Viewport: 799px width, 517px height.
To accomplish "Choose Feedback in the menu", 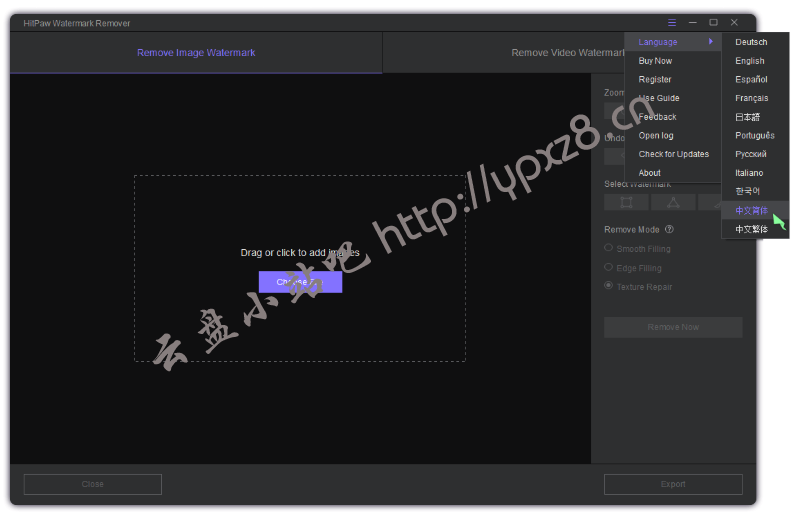I will tap(673, 117).
